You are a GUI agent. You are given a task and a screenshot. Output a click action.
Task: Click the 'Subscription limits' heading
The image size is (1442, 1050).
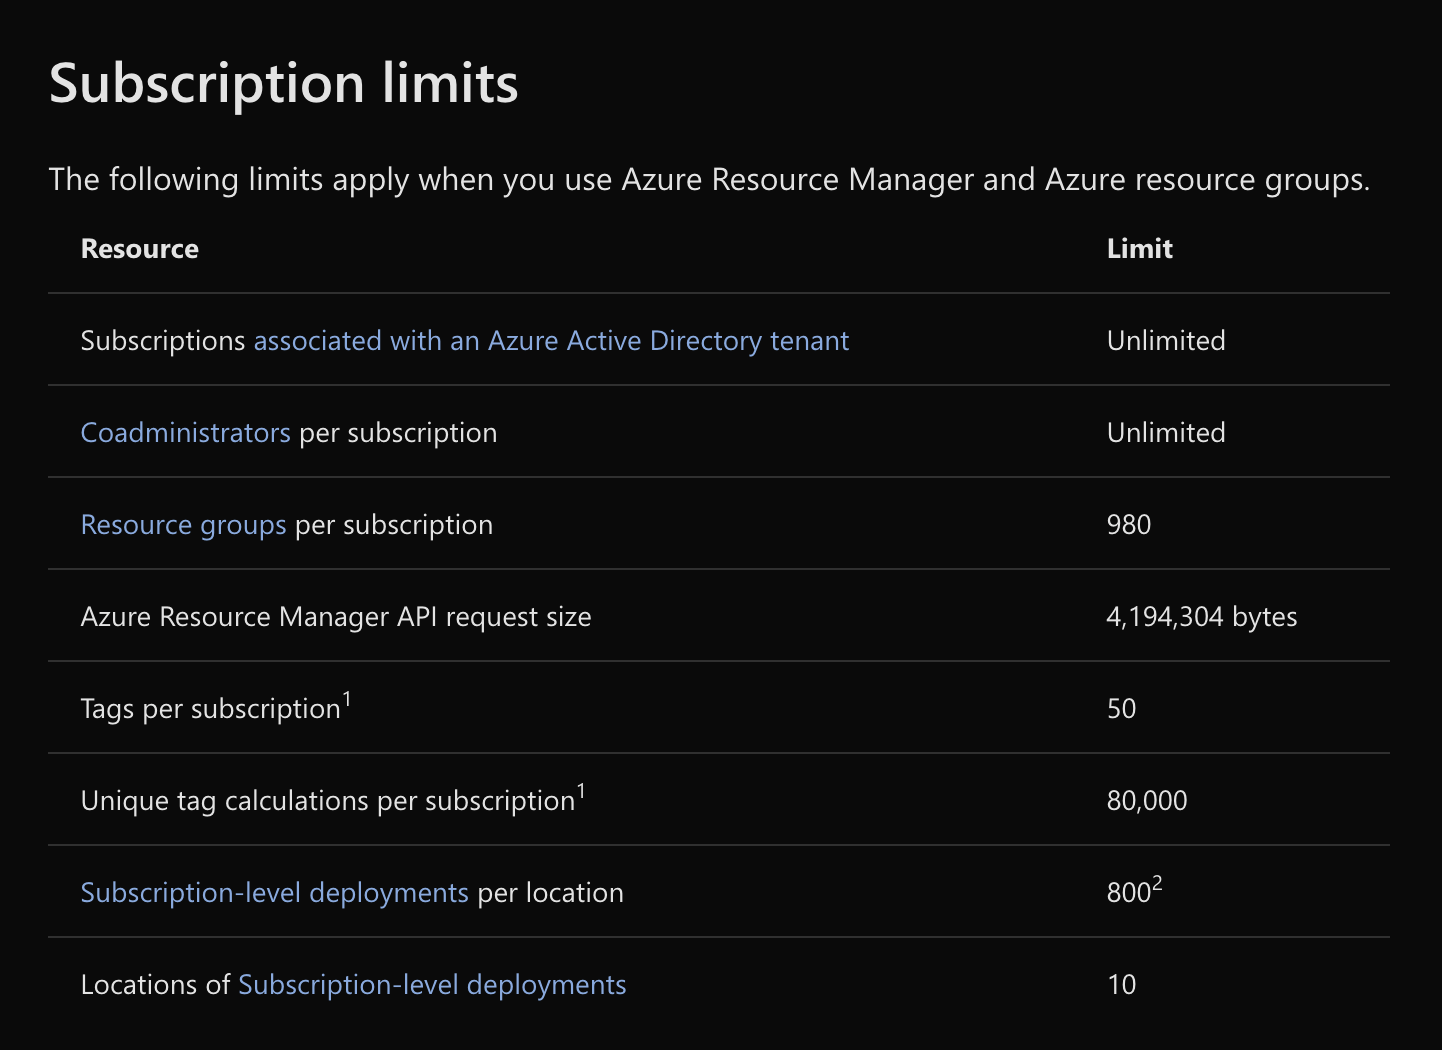tap(284, 83)
